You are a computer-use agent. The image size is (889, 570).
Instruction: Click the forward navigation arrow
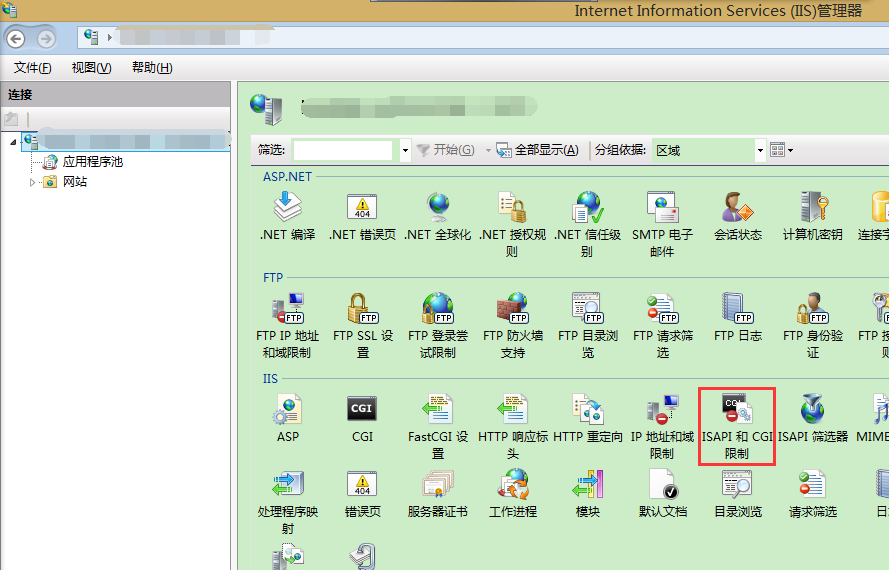click(x=46, y=39)
